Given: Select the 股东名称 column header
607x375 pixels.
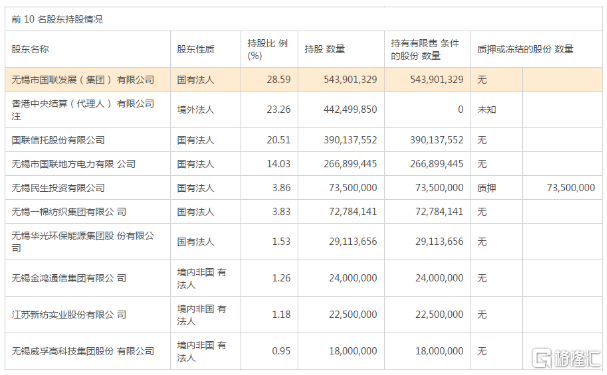Looking at the screenshot, I should pyautogui.click(x=30, y=49).
